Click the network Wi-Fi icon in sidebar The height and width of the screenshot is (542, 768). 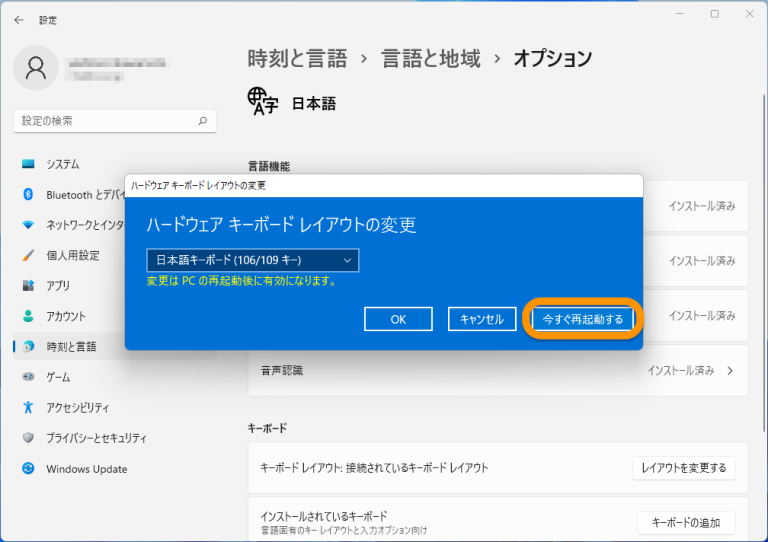[28, 225]
